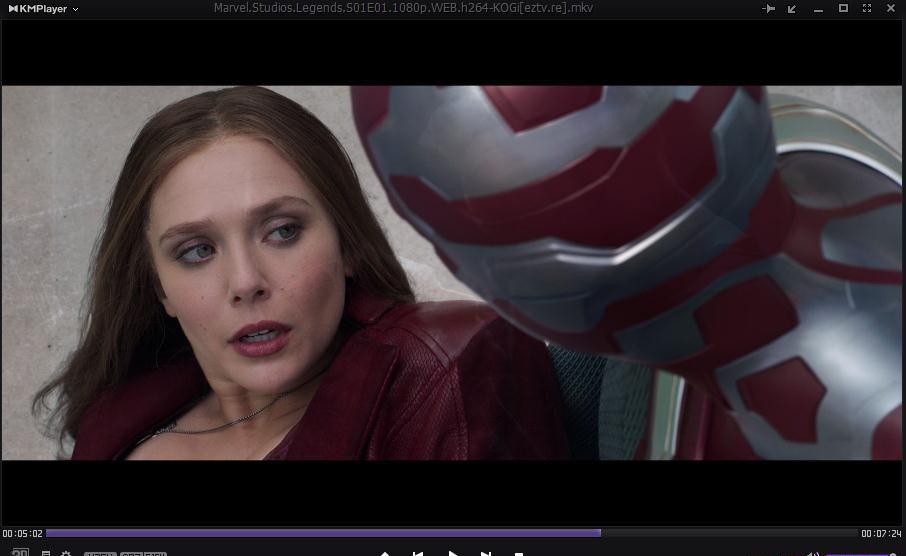Open the playlist icon
Image resolution: width=906 pixels, height=556 pixels.
coord(46,554)
